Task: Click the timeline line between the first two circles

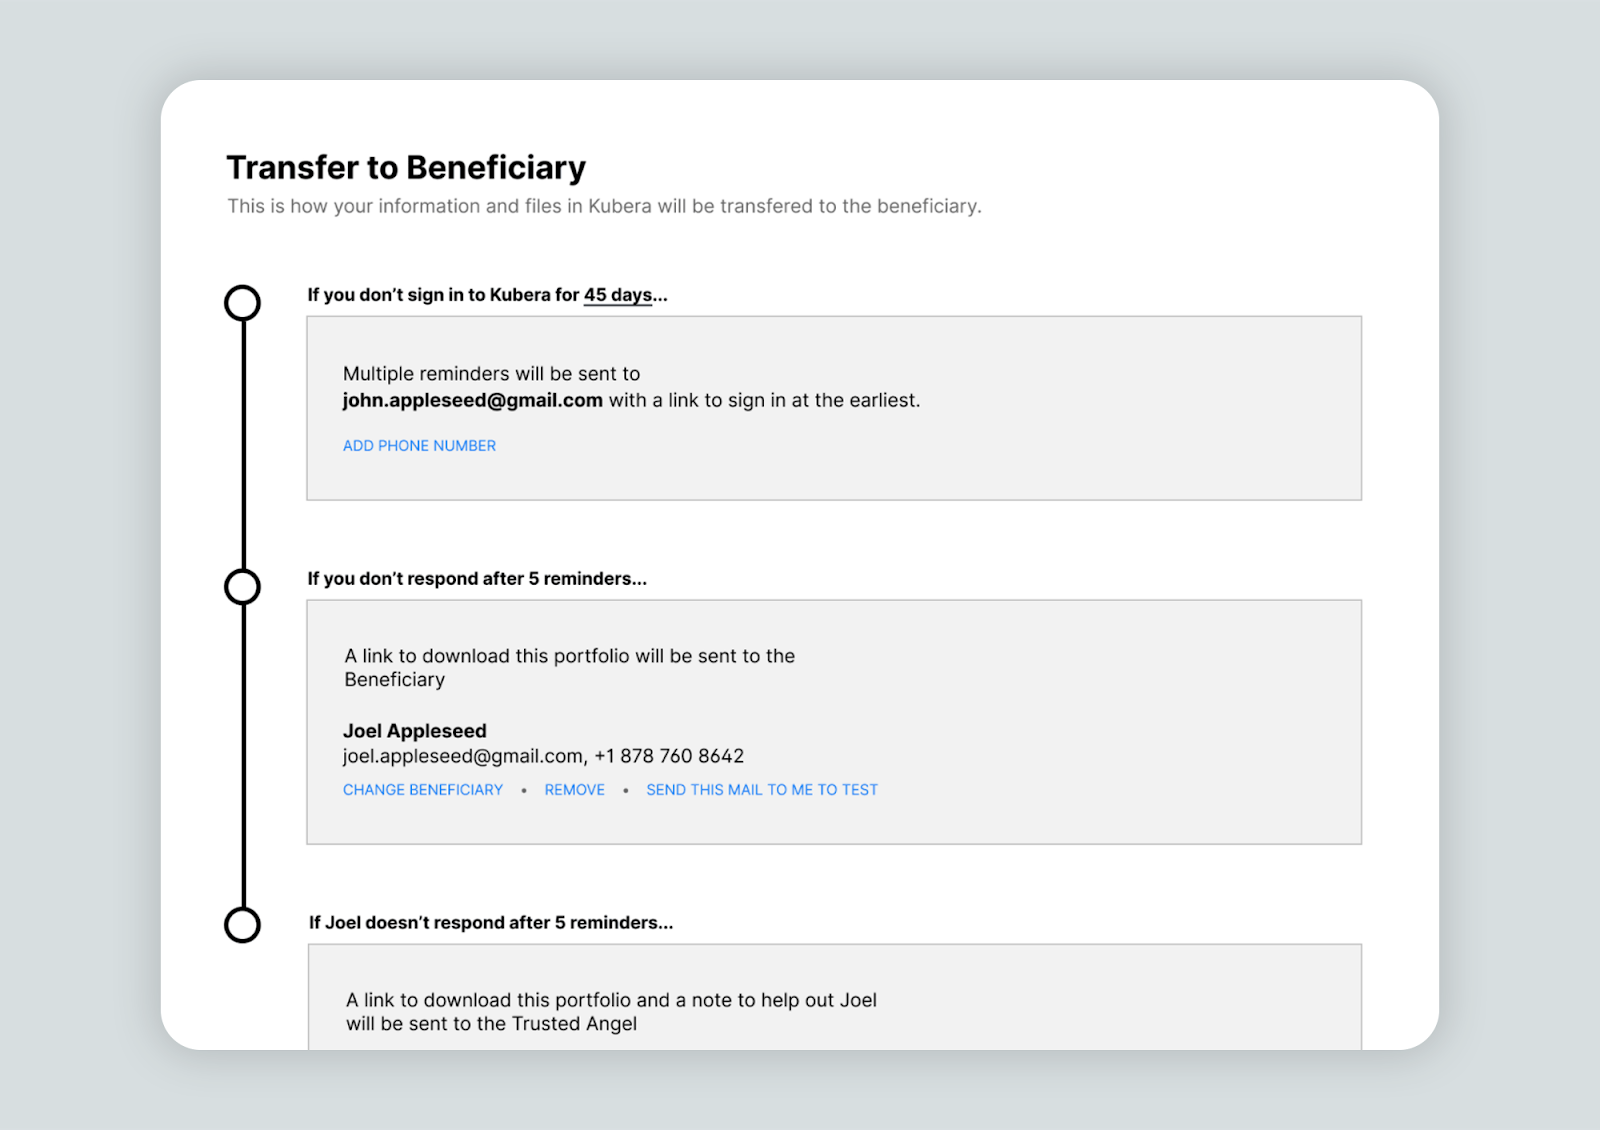Action: (x=243, y=445)
